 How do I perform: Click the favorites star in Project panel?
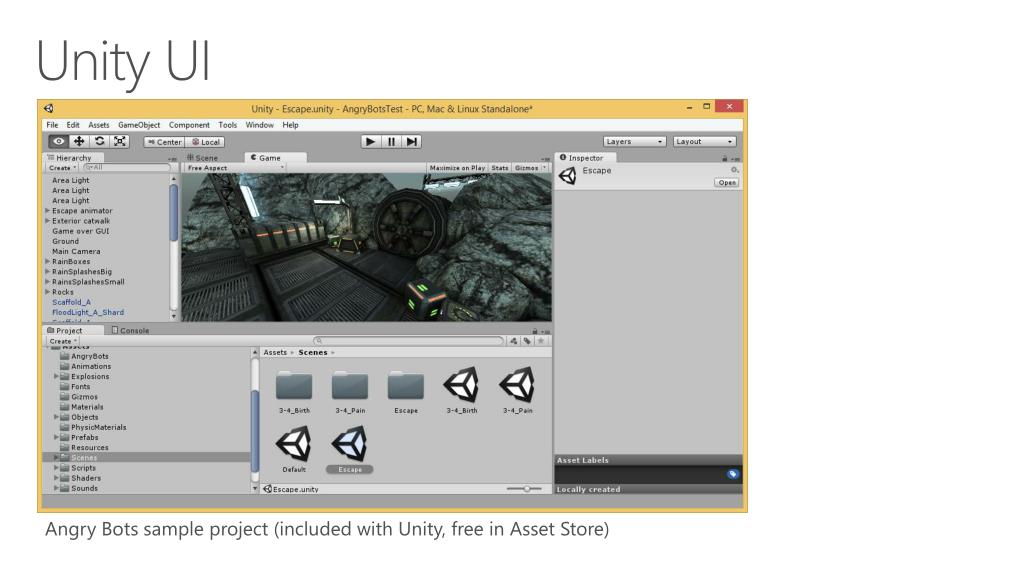pyautogui.click(x=541, y=341)
